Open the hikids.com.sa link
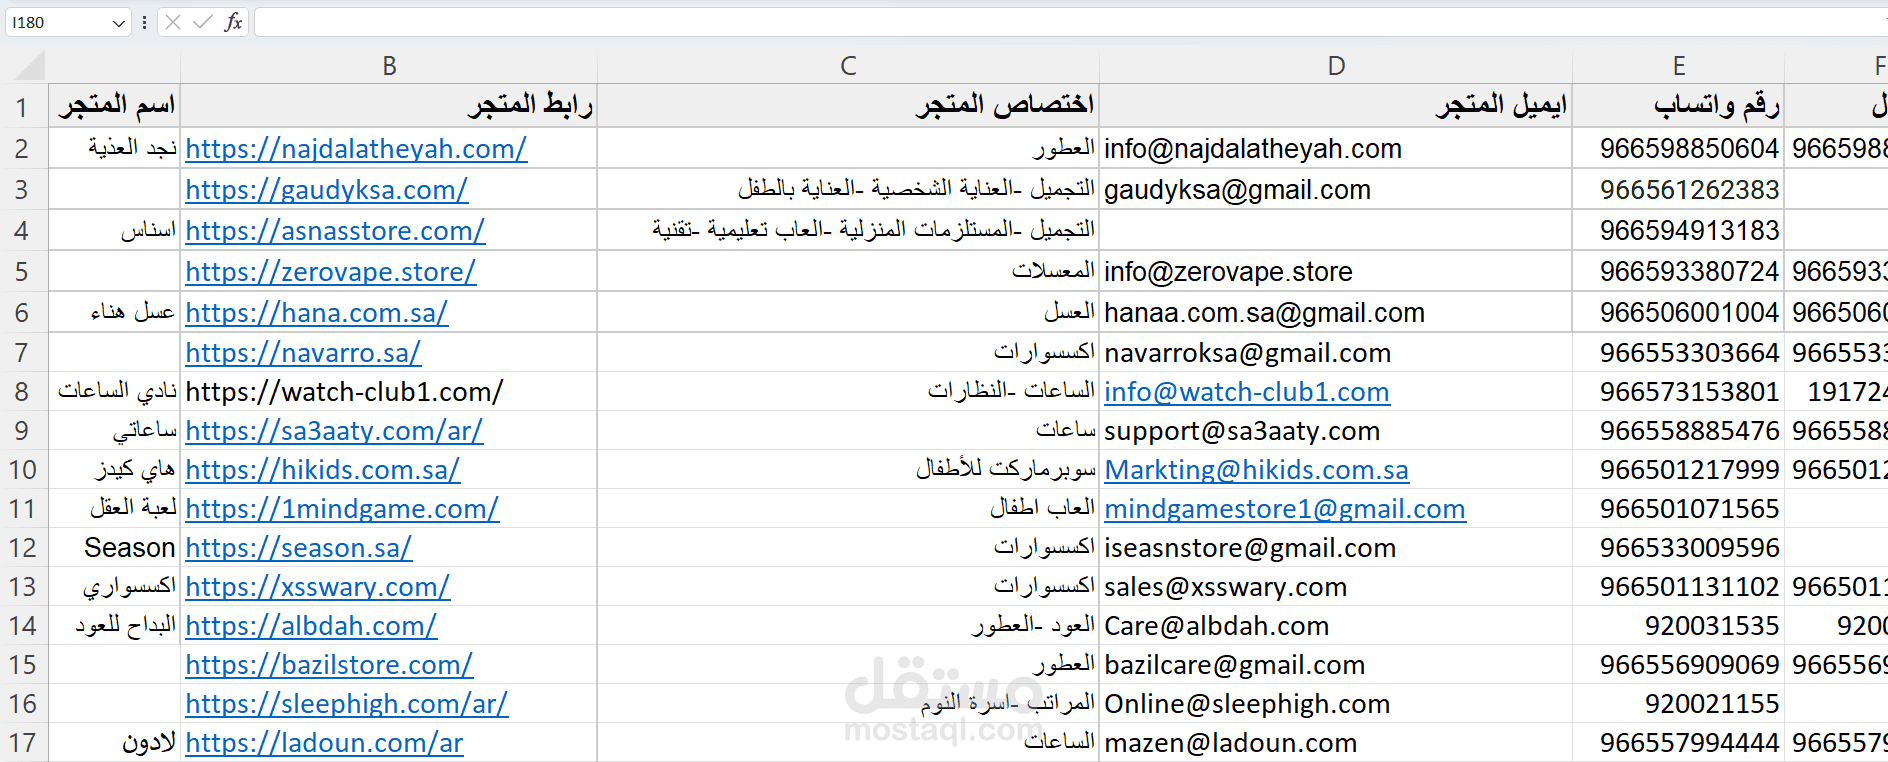This screenshot has width=1888, height=762. pyautogui.click(x=322, y=470)
